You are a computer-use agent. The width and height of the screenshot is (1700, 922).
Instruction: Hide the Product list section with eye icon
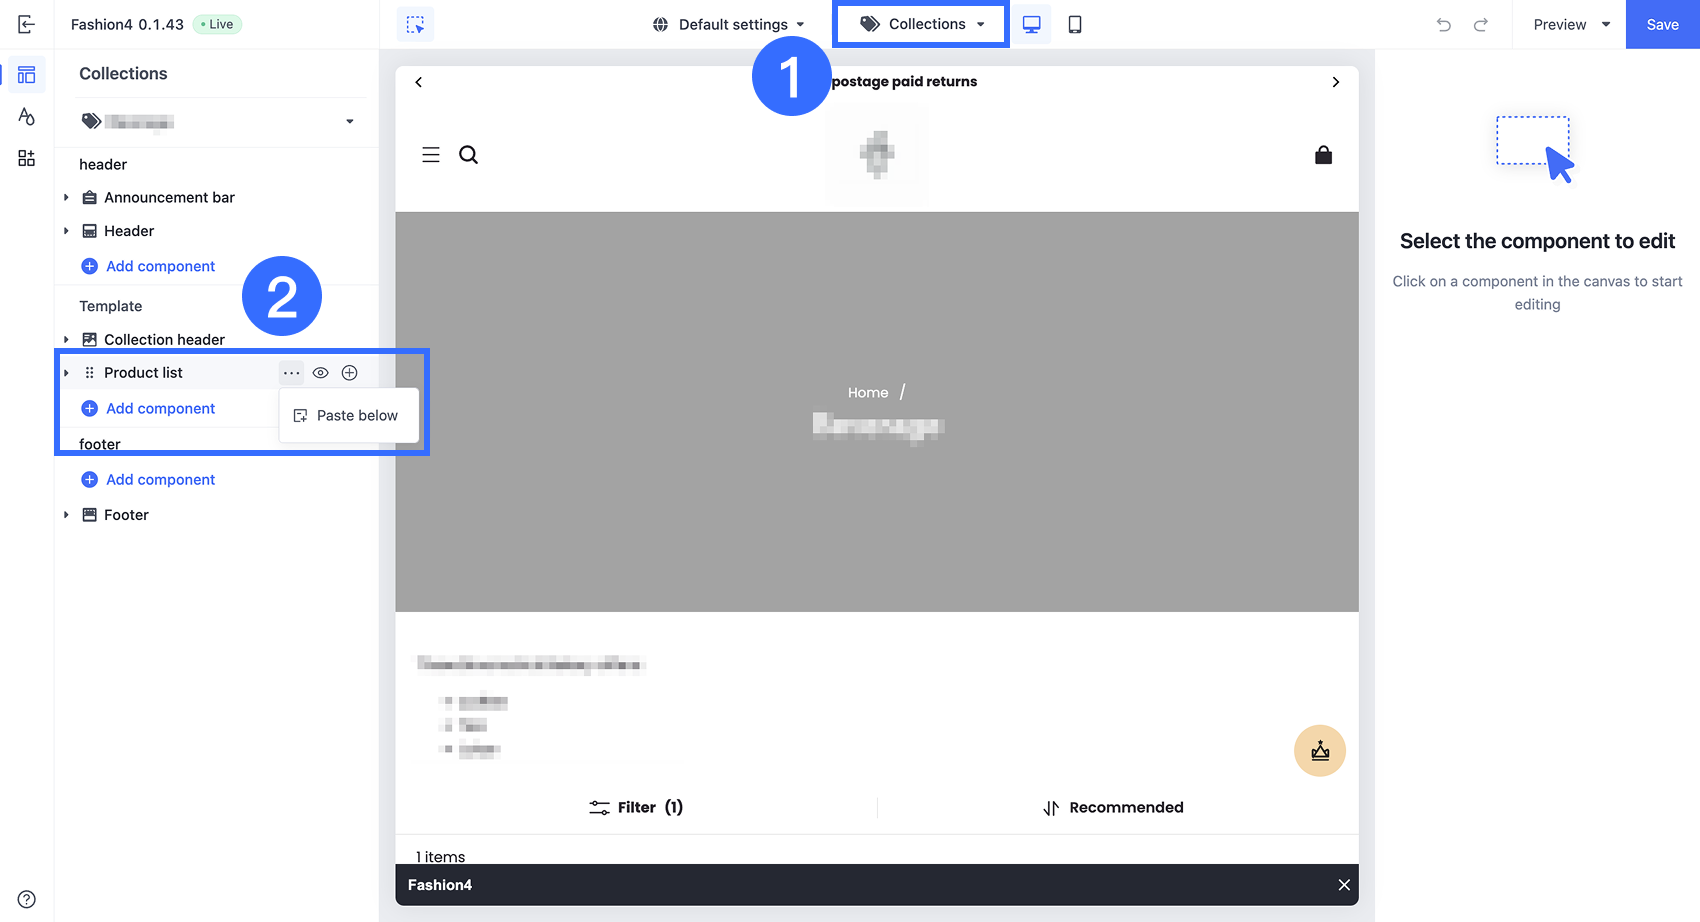pyautogui.click(x=320, y=373)
